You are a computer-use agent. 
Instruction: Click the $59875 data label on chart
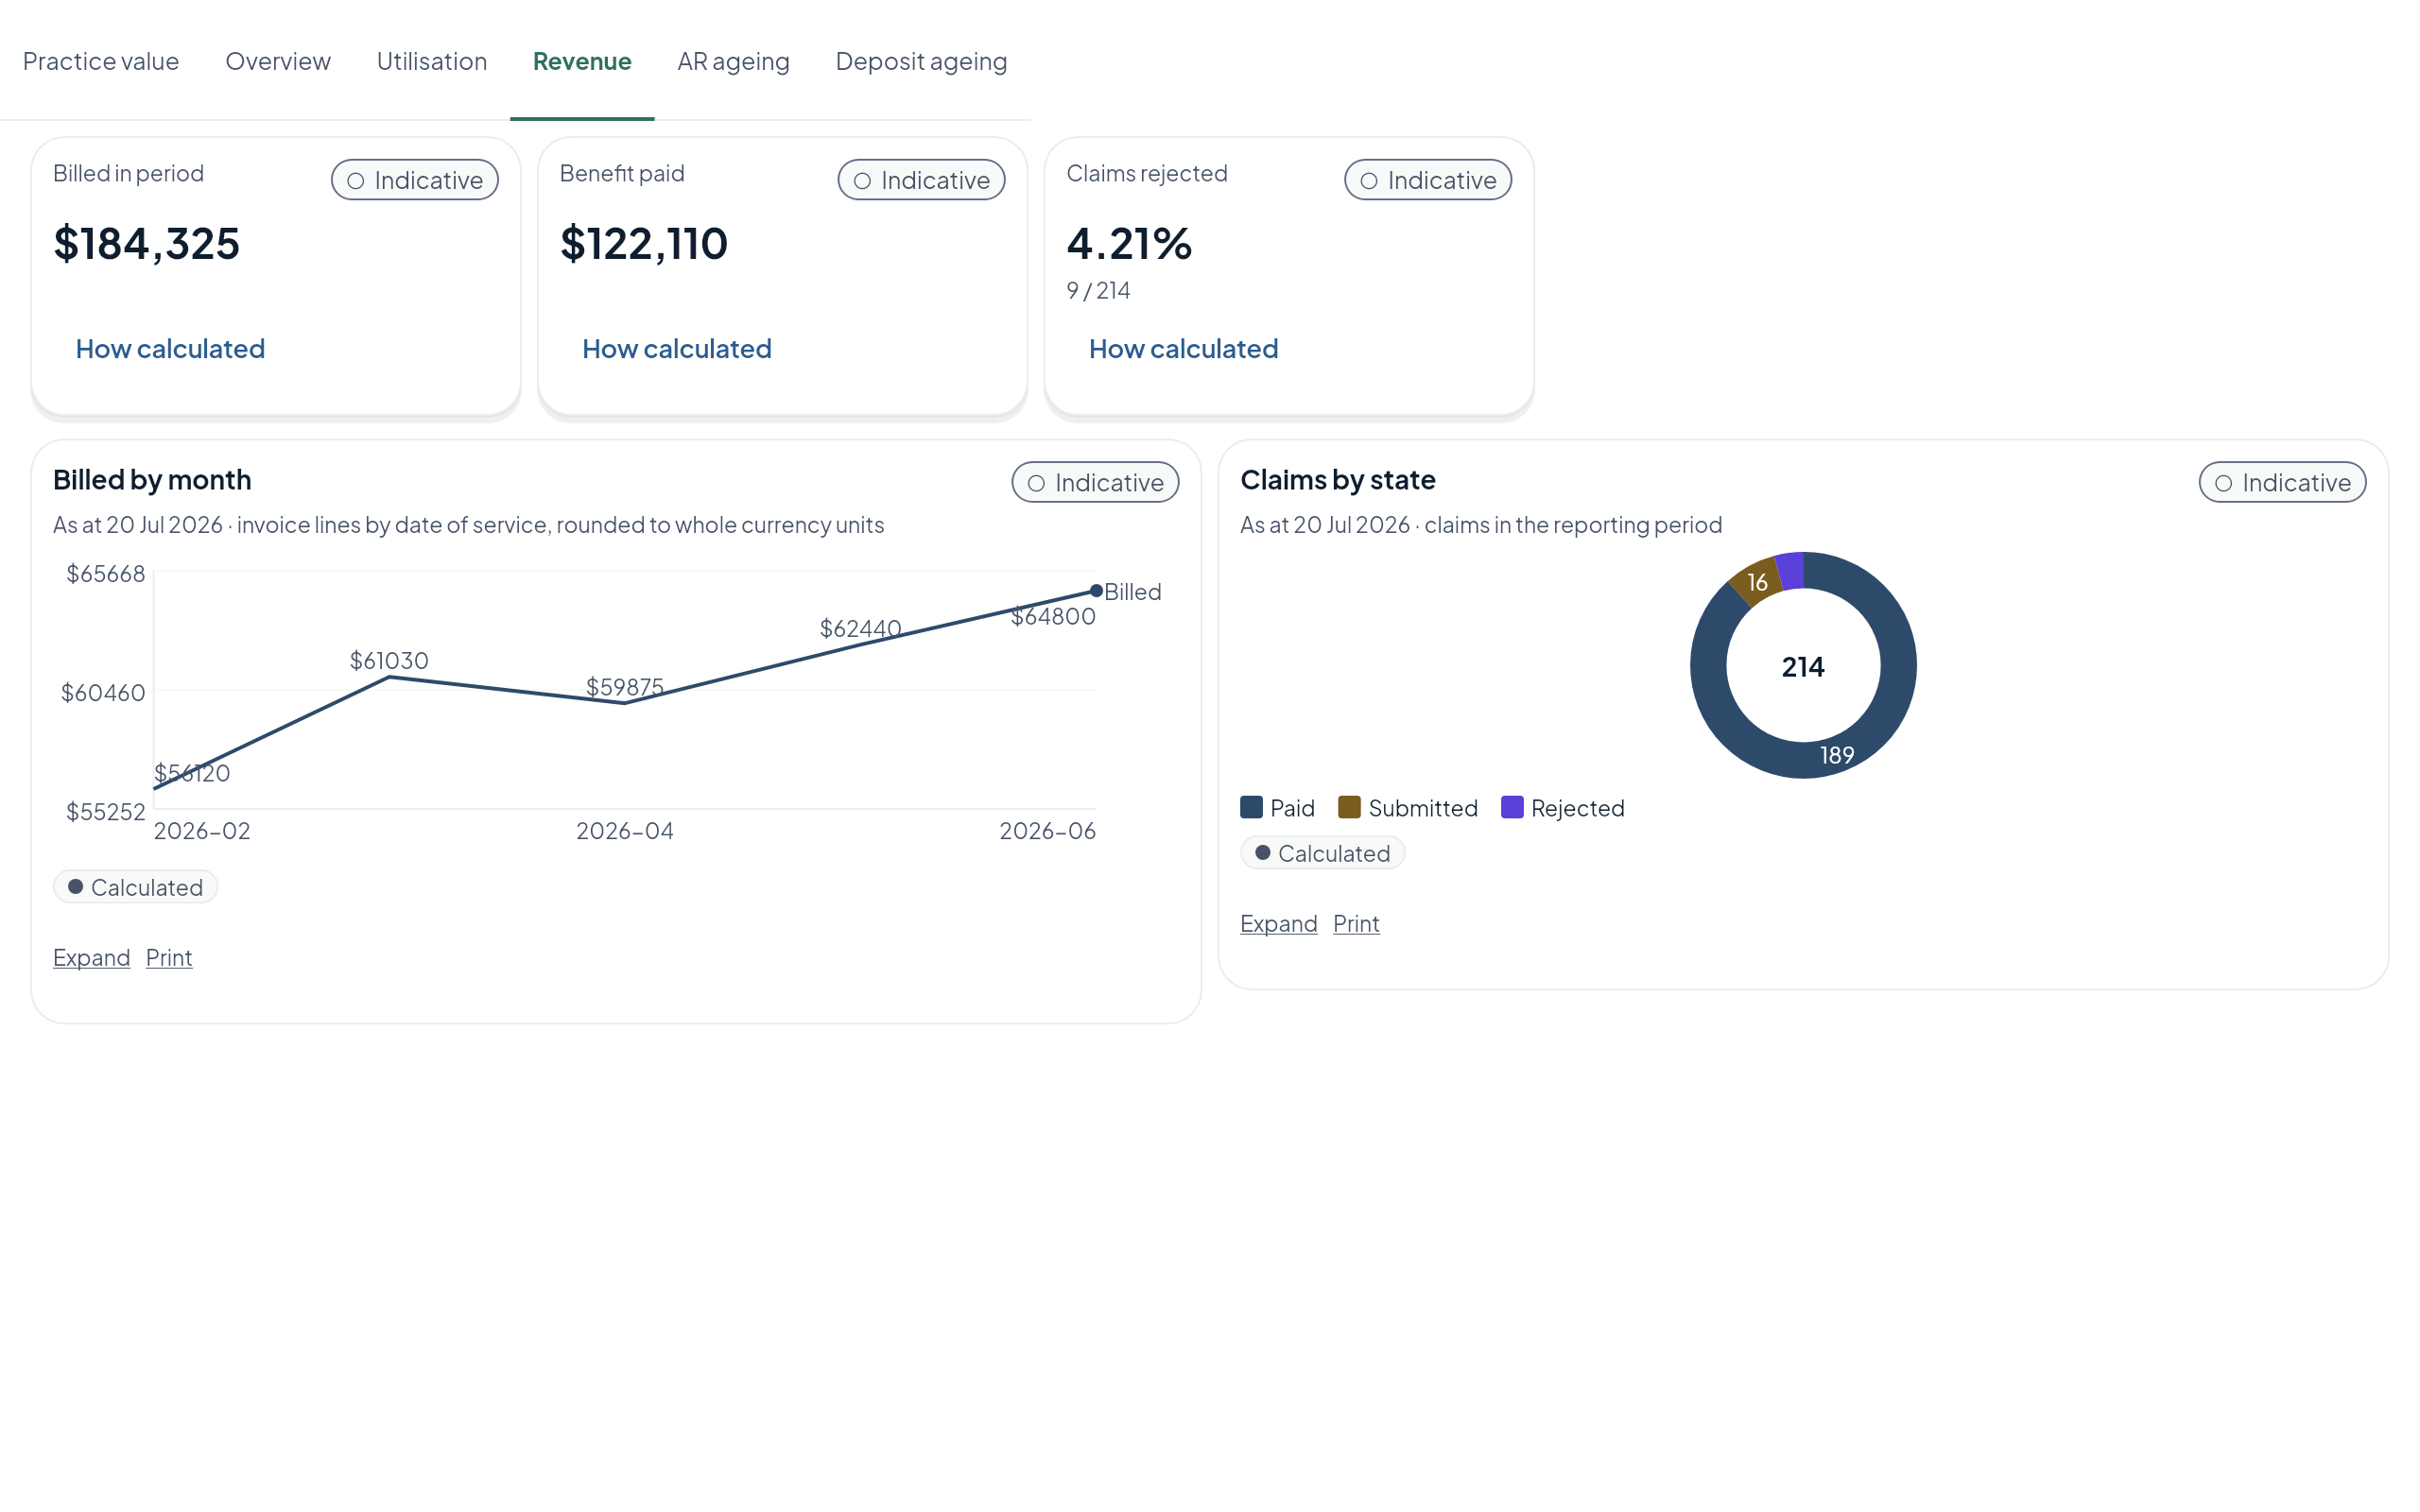coord(625,687)
